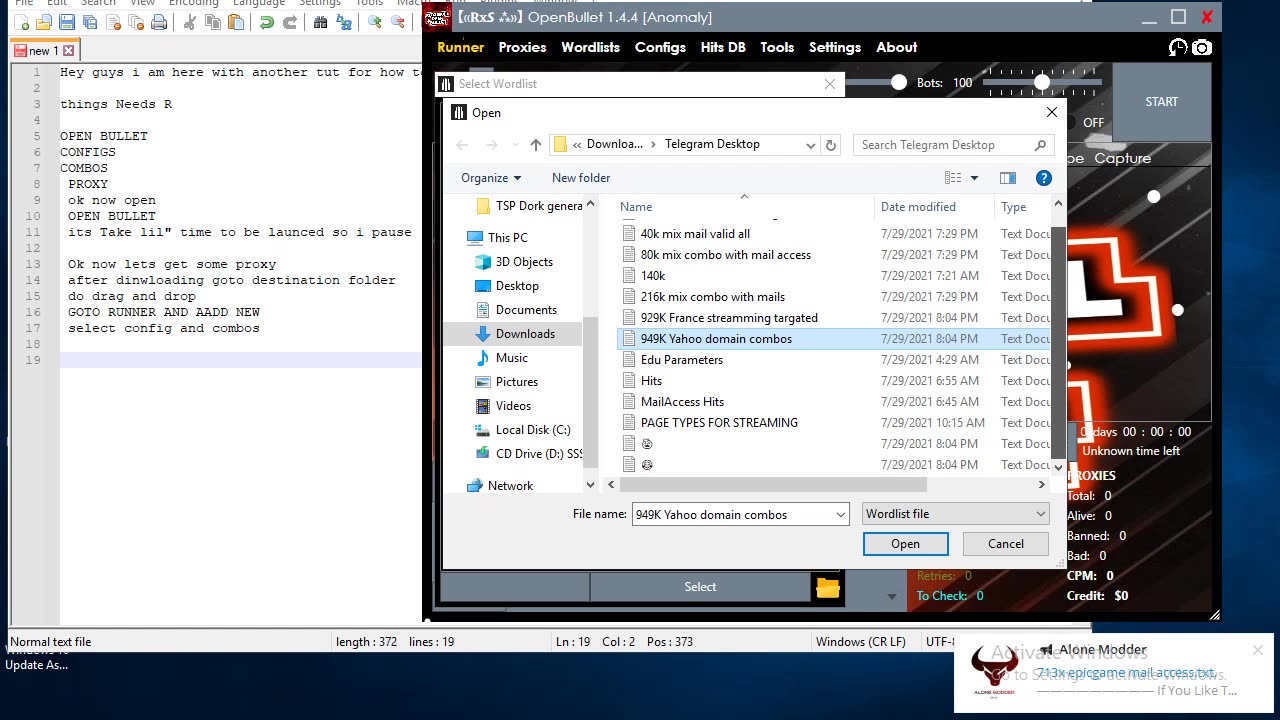Open the Tools tab in OpenBullet
The height and width of the screenshot is (720, 1280).
tap(777, 47)
